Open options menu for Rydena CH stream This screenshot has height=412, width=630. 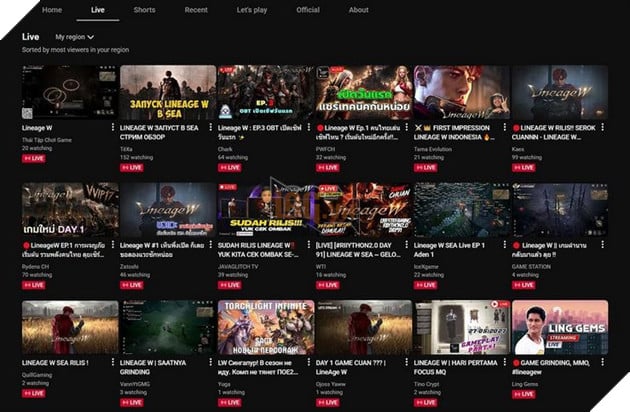(x=112, y=245)
